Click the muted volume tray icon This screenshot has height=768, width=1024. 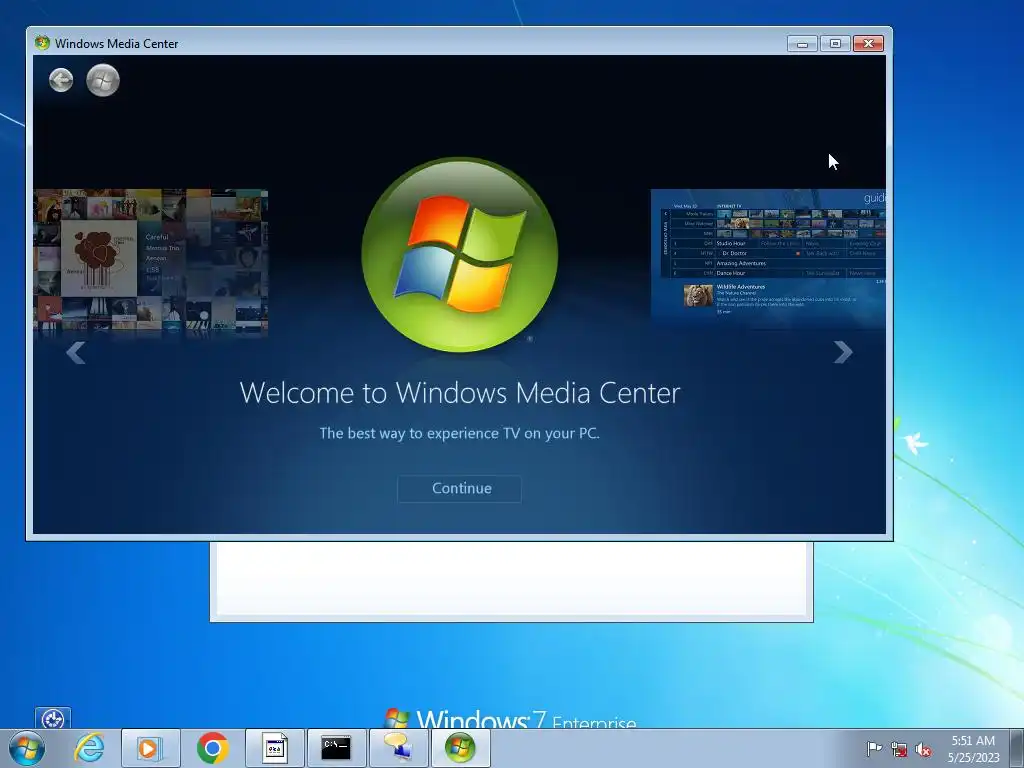pyautogui.click(x=923, y=749)
